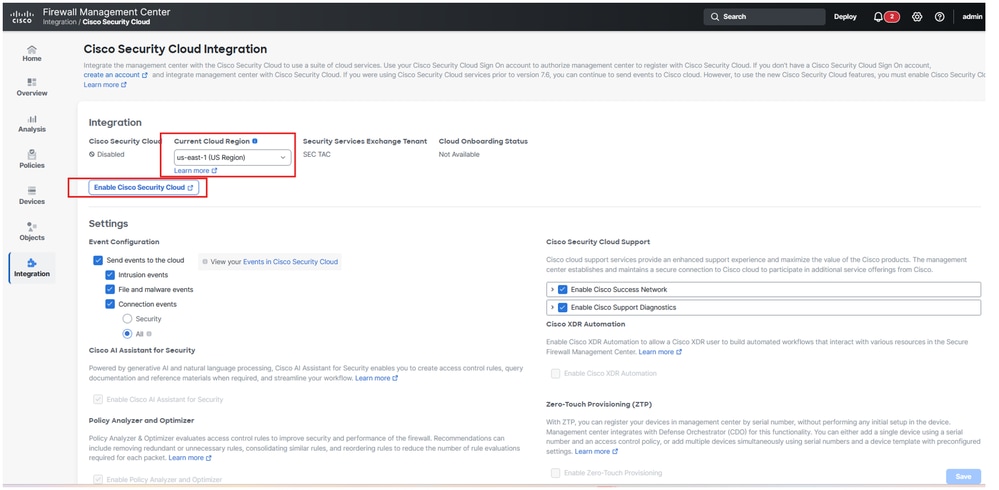999x490 pixels.
Task: Open Events in Cisco Security Cloud link
Action: tap(290, 262)
